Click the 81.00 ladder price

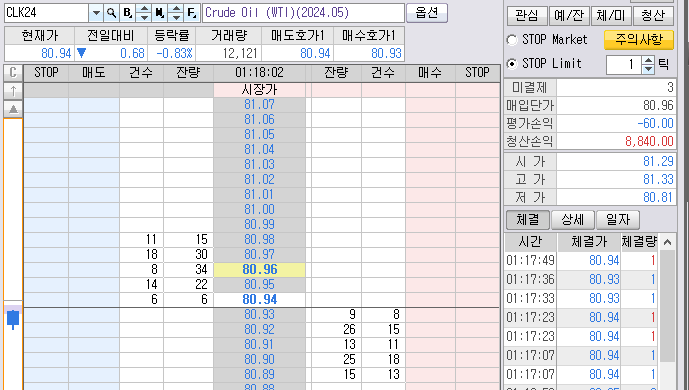259,209
